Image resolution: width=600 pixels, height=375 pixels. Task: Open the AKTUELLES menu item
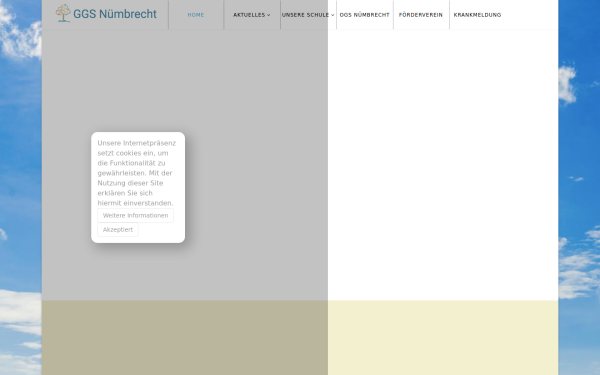[x=249, y=15]
